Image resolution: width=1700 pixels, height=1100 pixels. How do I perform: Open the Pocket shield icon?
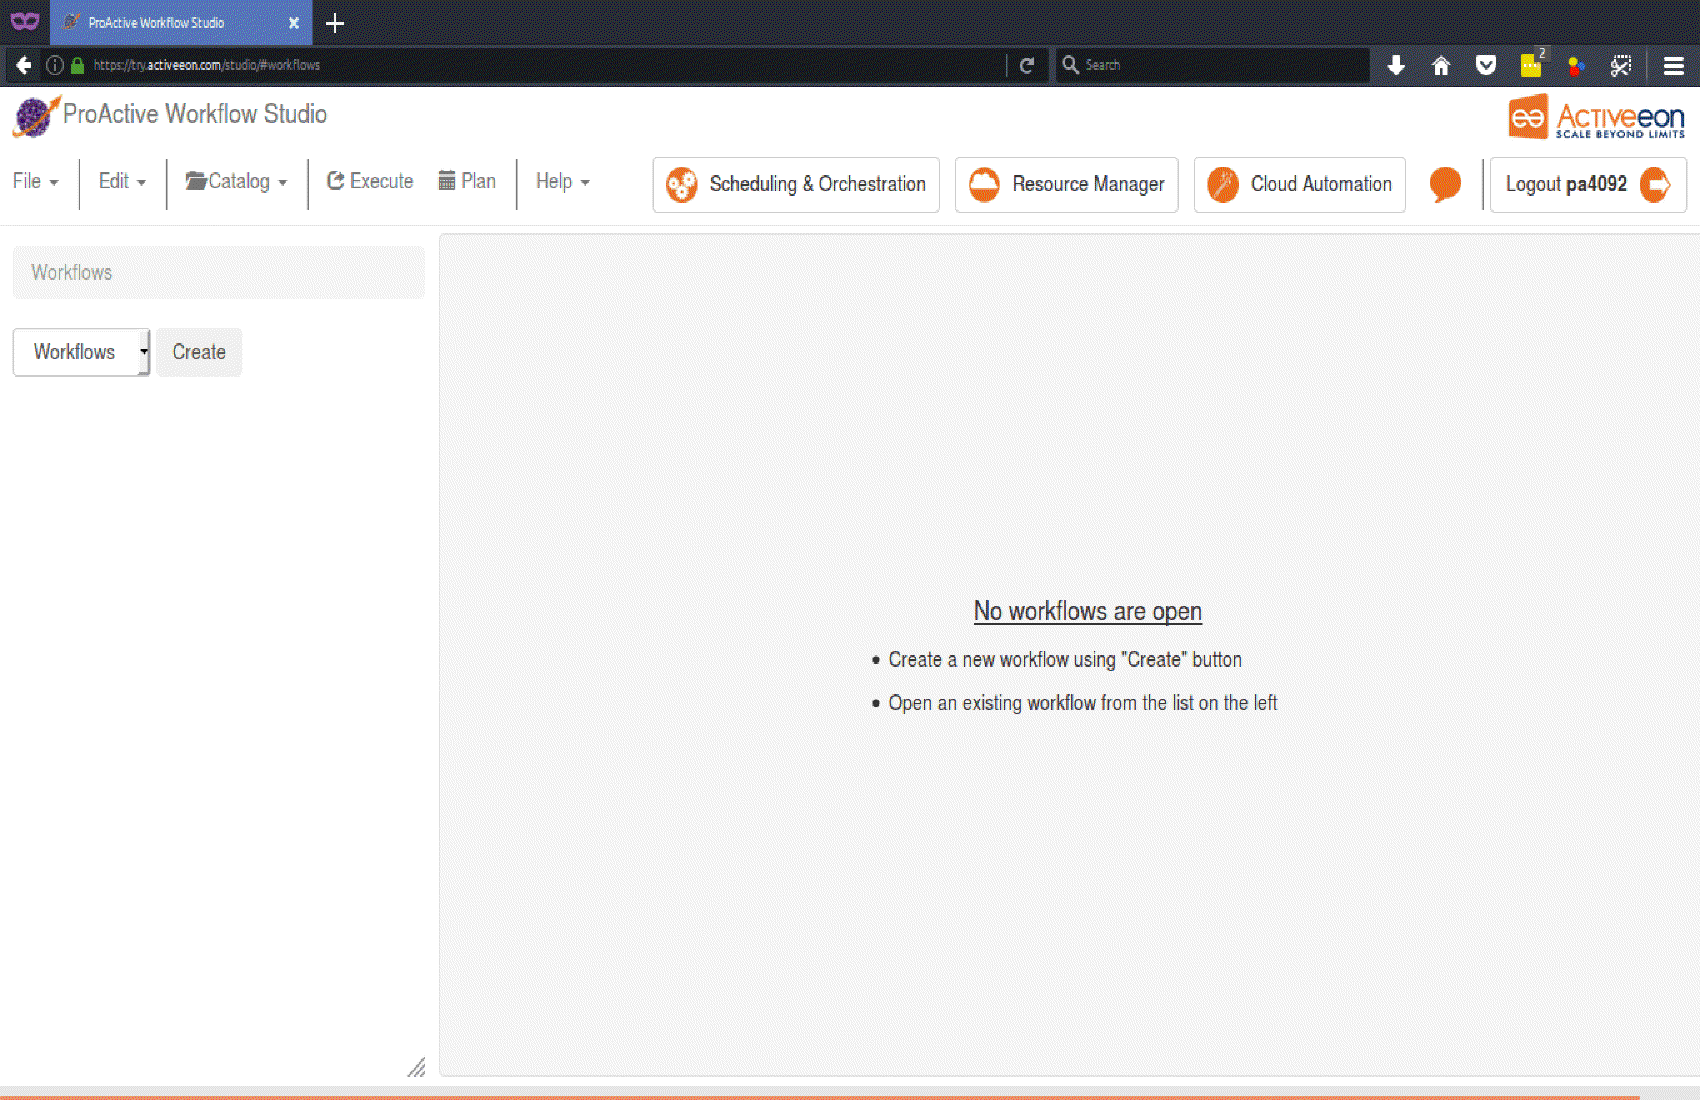coord(1486,66)
